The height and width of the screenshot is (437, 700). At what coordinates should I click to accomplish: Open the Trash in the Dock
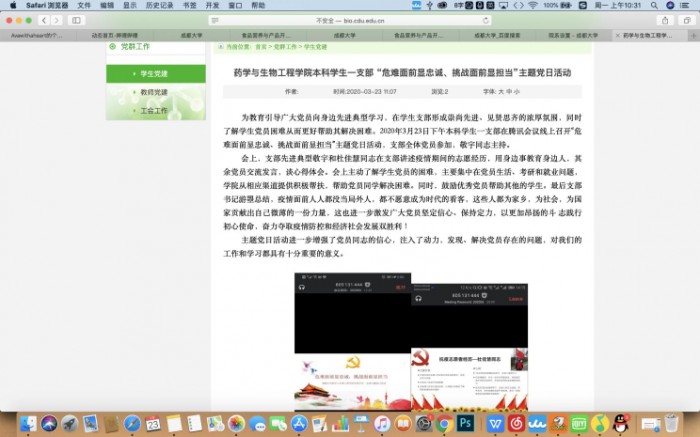pos(671,423)
